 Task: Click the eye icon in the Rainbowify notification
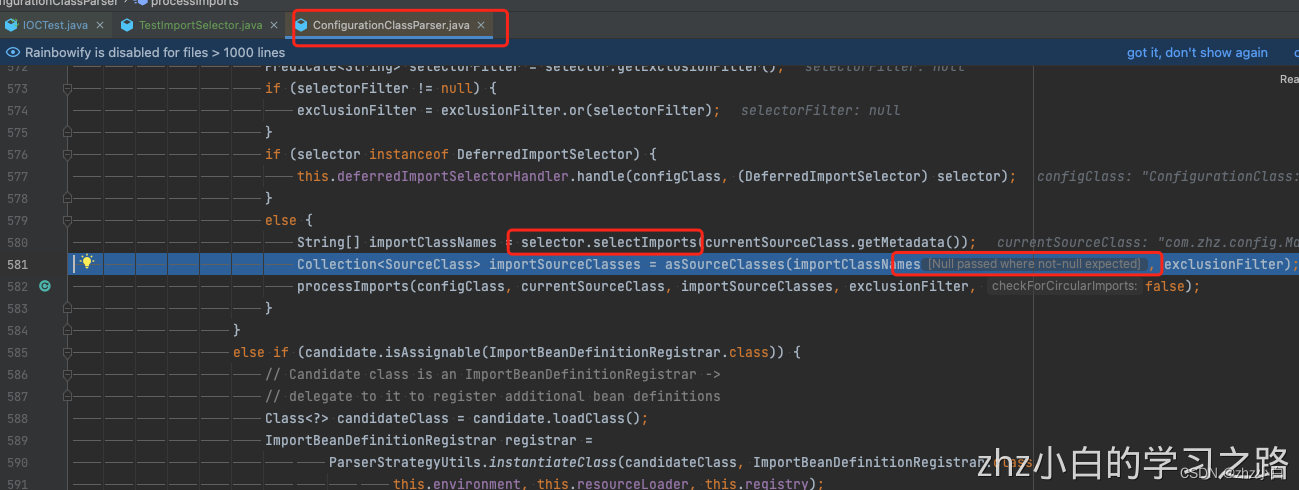click(x=12, y=52)
